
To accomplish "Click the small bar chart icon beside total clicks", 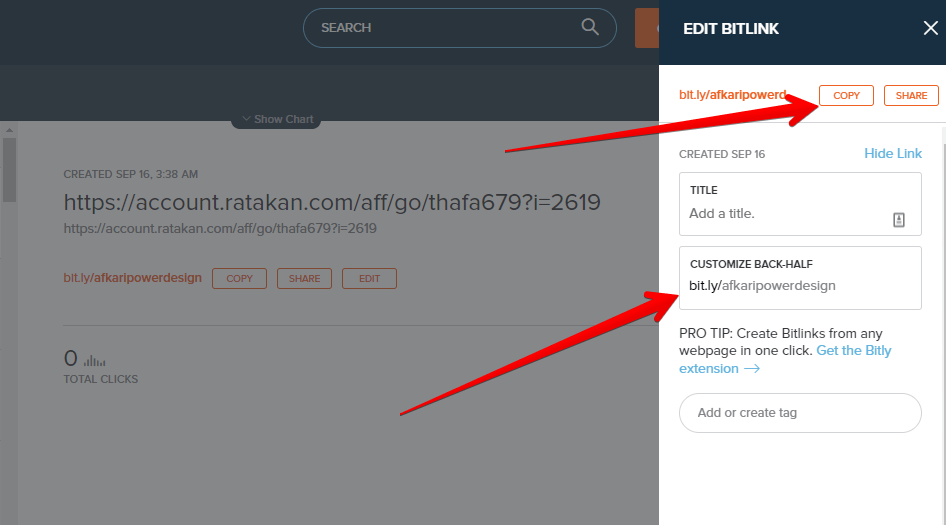I will pyautogui.click(x=95, y=360).
